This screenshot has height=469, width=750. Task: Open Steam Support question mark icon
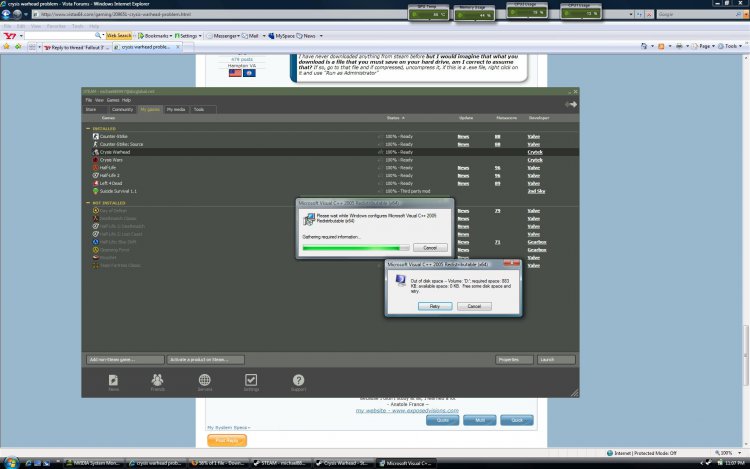(x=298, y=380)
